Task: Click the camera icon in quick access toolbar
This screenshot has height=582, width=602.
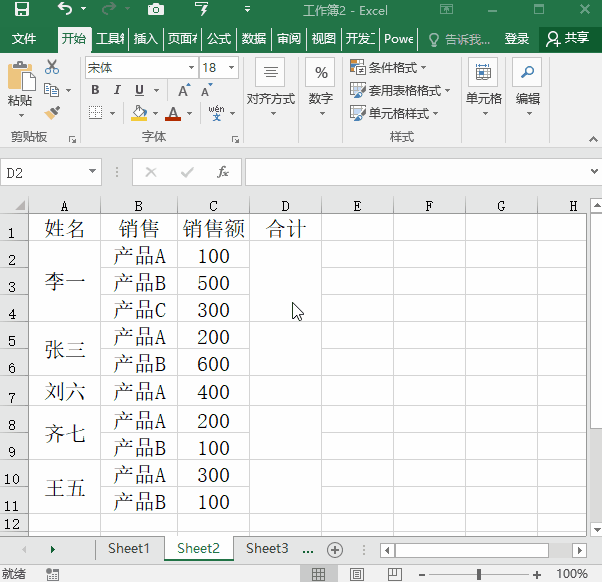Action: click(x=155, y=10)
